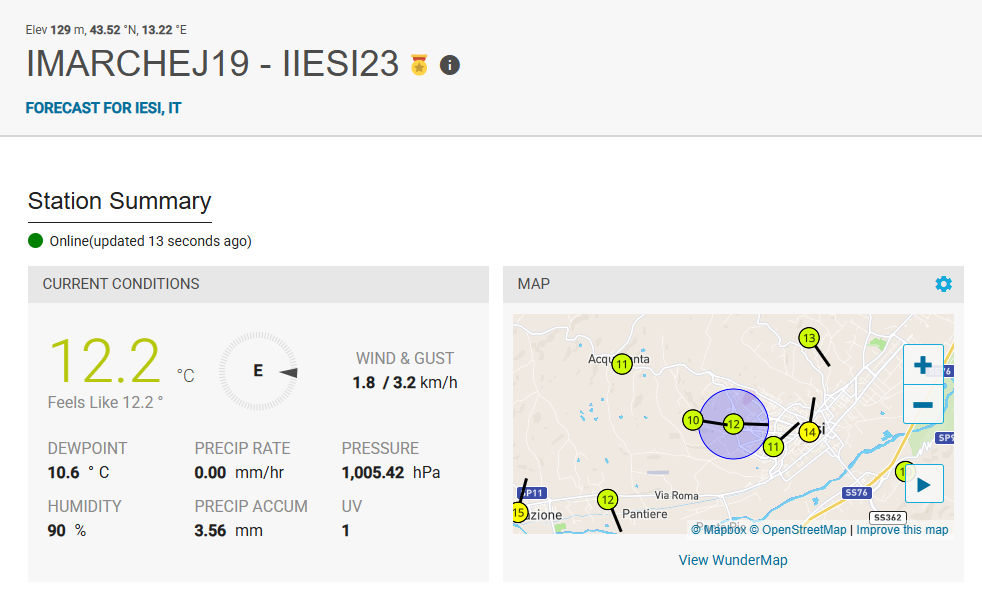This screenshot has width=982, height=595.
Task: Select the station marker labeled 14
Action: tap(809, 432)
